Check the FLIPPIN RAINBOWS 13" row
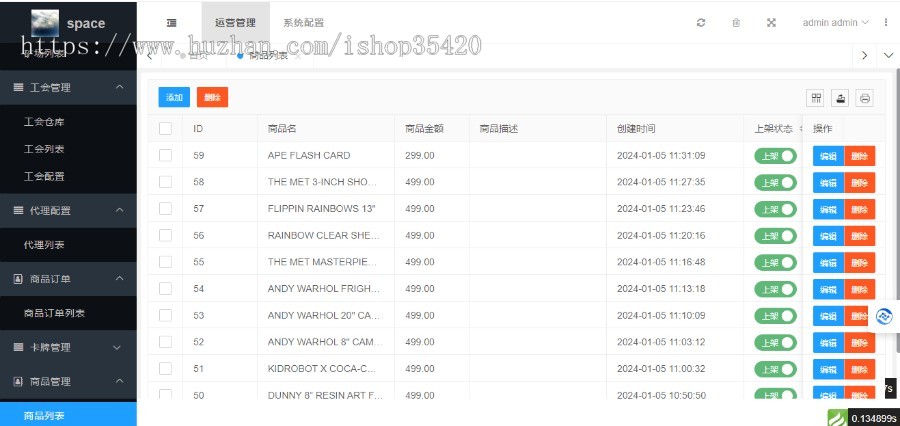900x426 pixels. click(165, 208)
